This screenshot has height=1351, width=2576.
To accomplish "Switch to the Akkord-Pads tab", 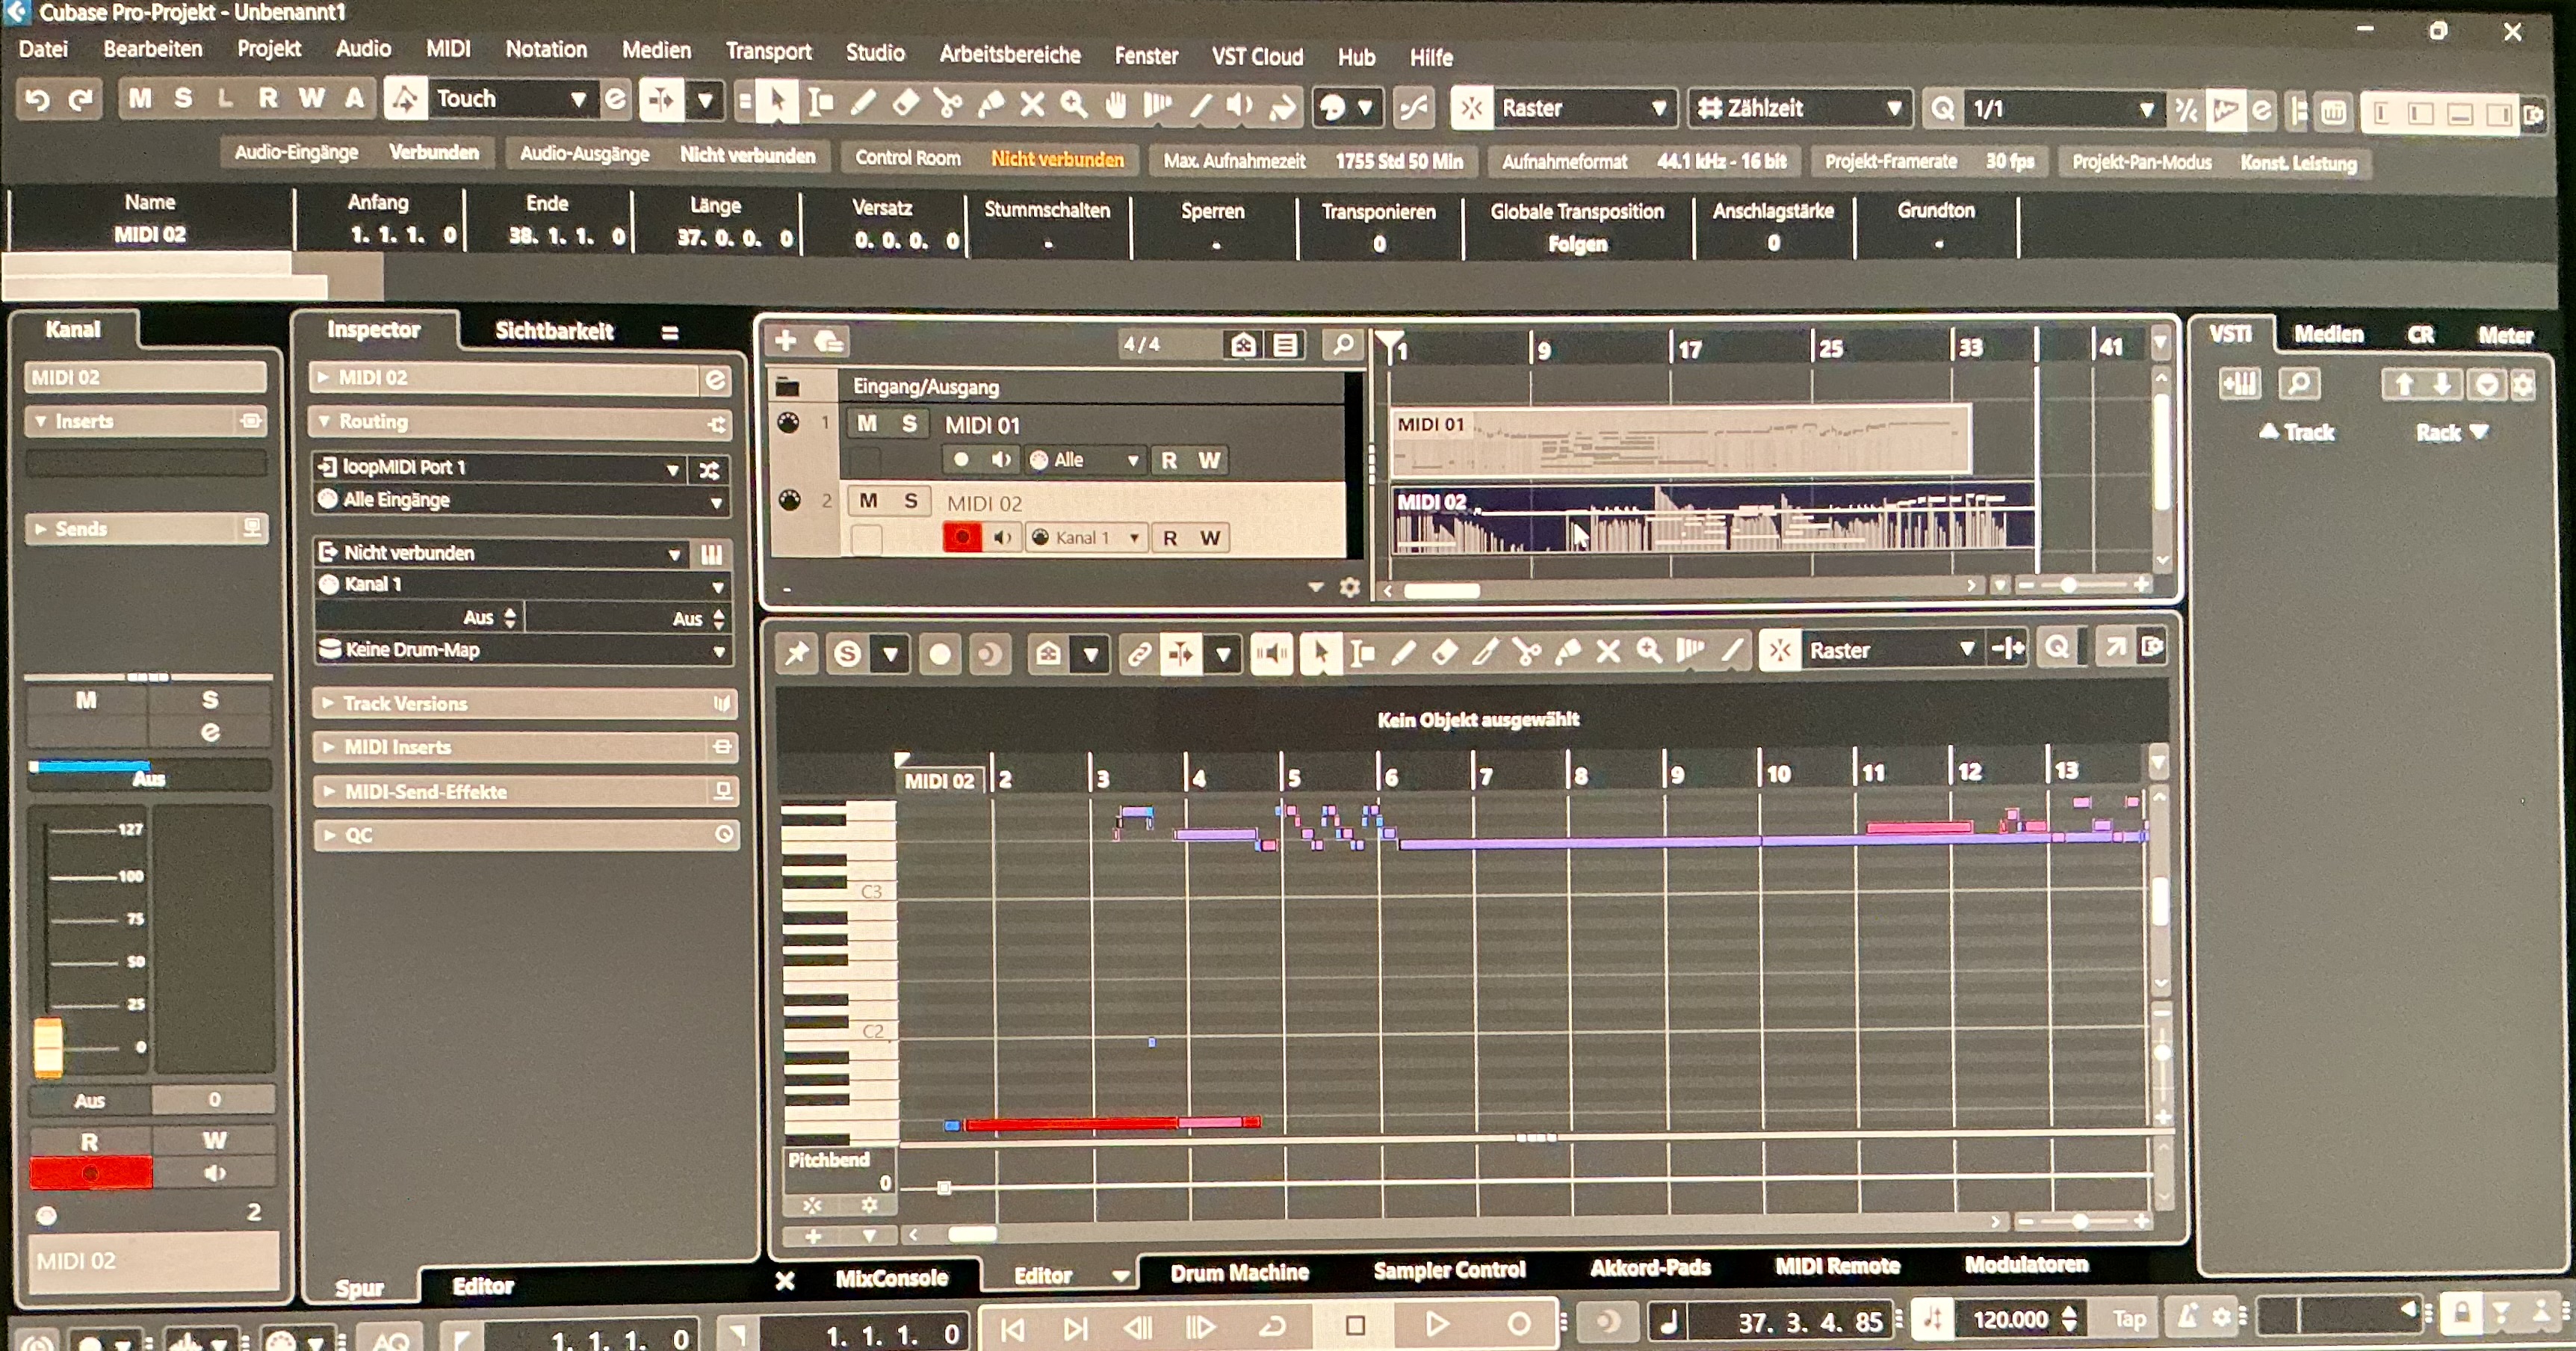I will (1650, 1268).
